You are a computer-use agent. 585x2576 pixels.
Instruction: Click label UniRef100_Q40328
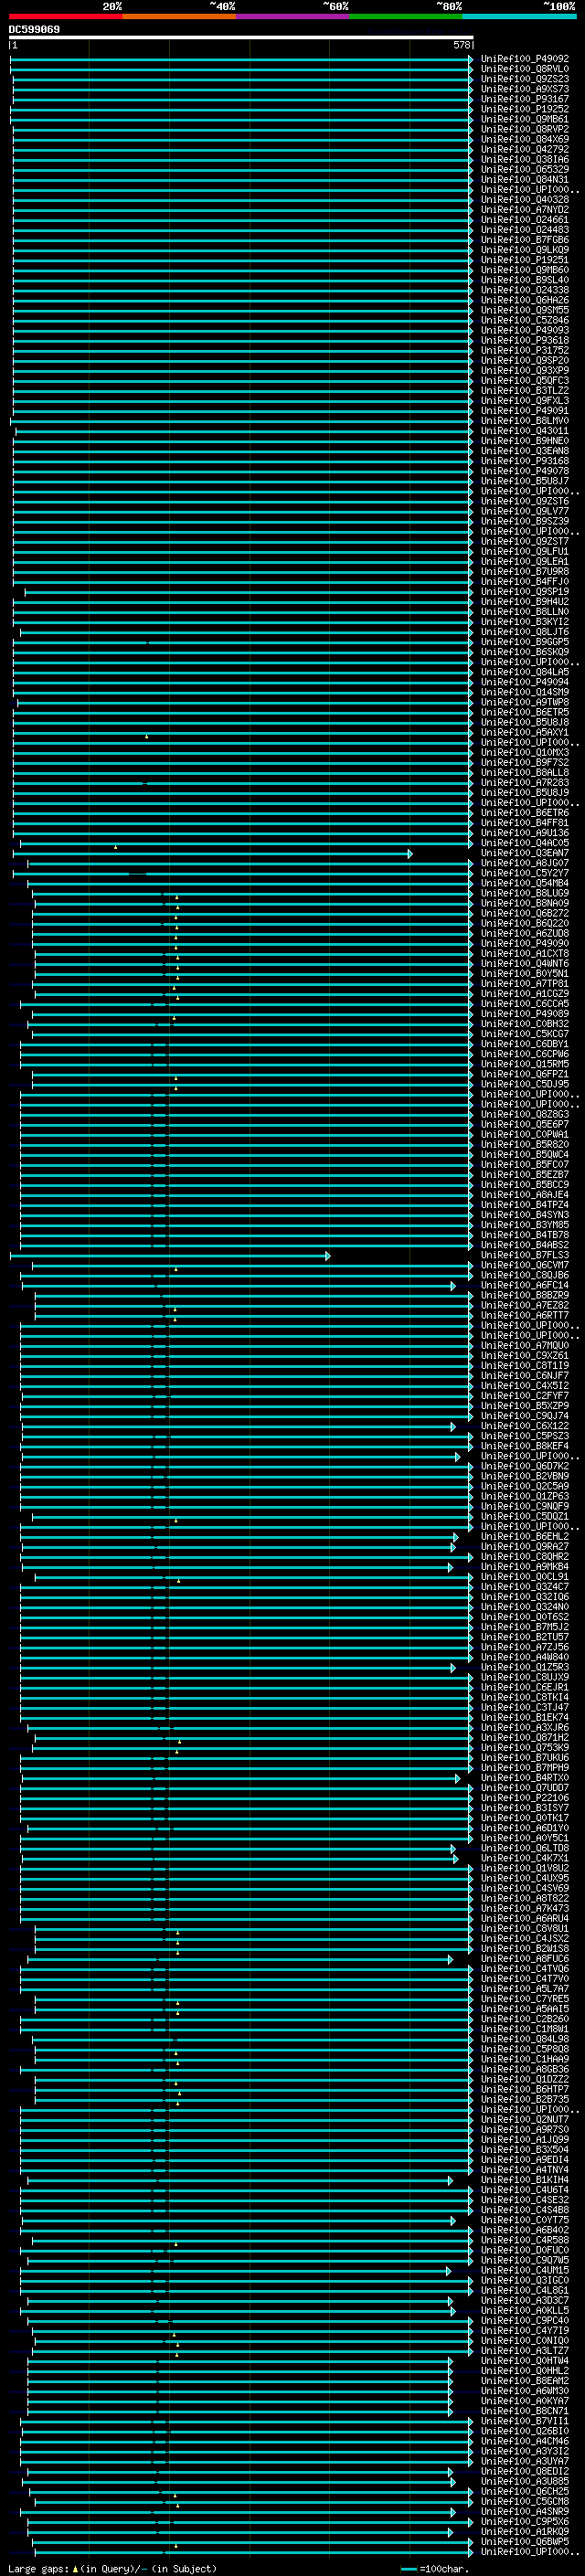525,200
